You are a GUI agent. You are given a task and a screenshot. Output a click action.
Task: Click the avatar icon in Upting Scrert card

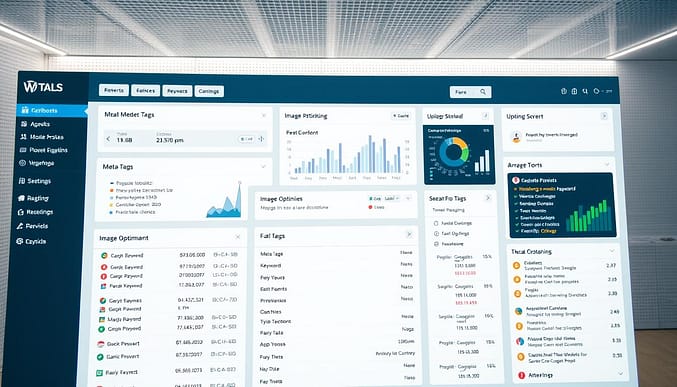pos(516,137)
